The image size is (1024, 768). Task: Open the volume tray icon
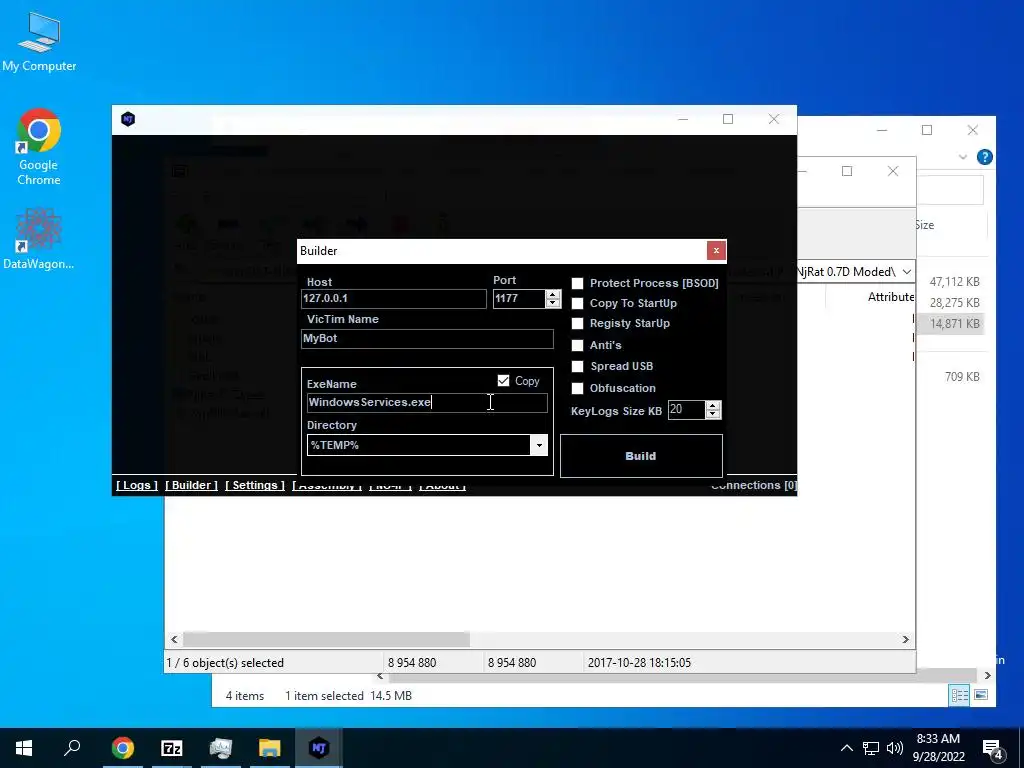[x=895, y=748]
